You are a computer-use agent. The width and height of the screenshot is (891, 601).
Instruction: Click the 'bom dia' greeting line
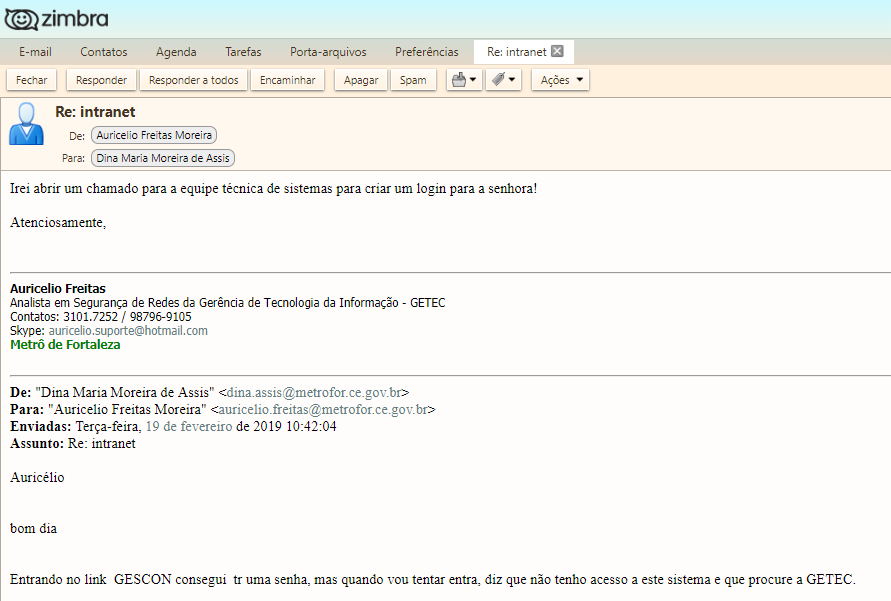pyautogui.click(x=34, y=528)
